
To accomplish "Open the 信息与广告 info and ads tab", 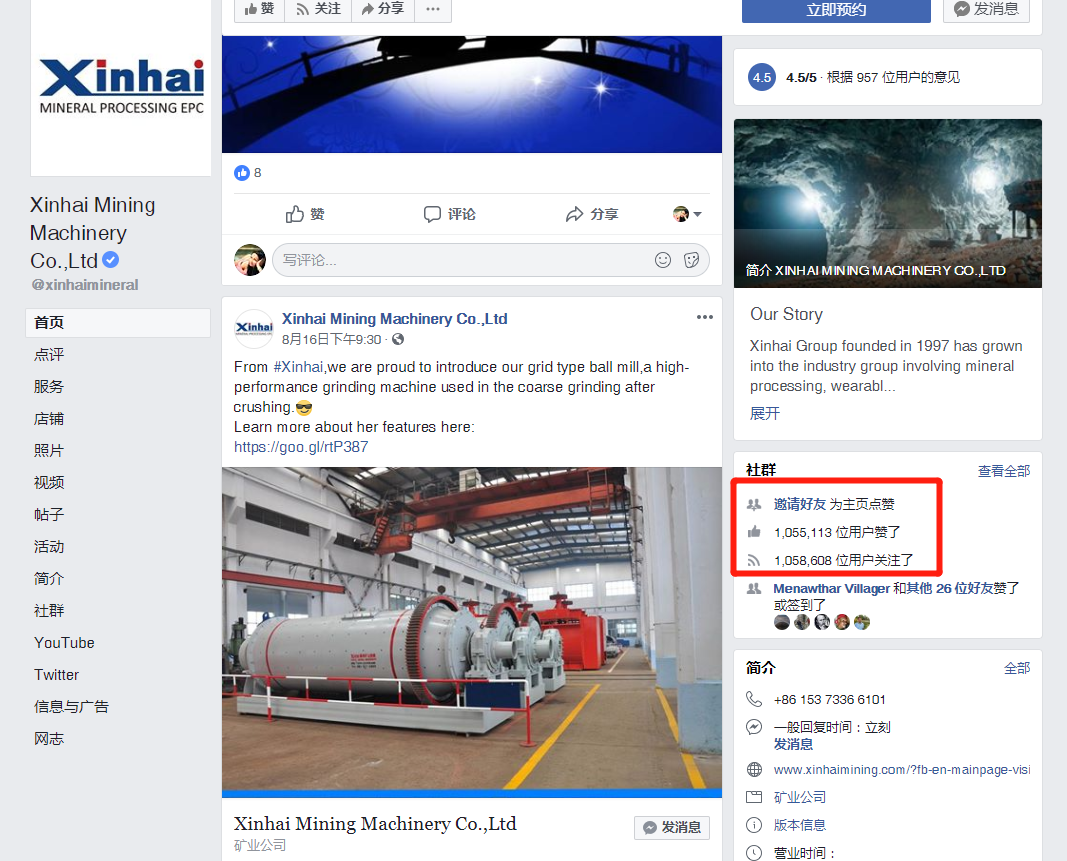I will 71,706.
